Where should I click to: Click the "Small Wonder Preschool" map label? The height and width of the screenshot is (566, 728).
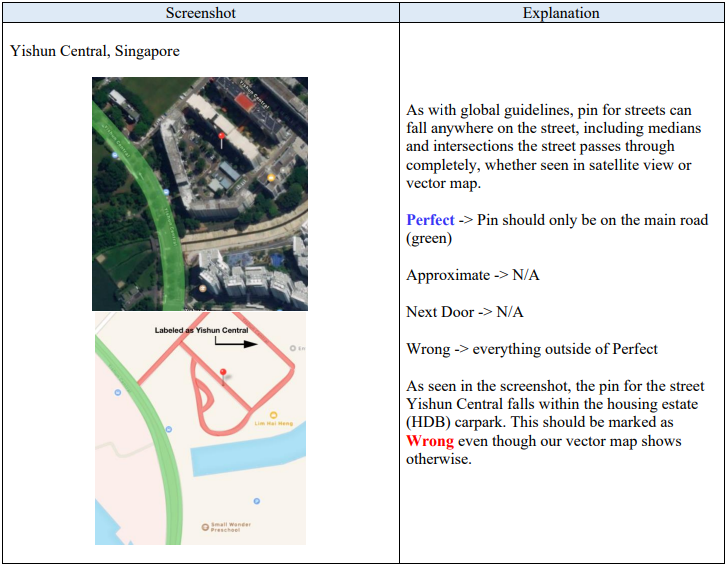pos(230,527)
